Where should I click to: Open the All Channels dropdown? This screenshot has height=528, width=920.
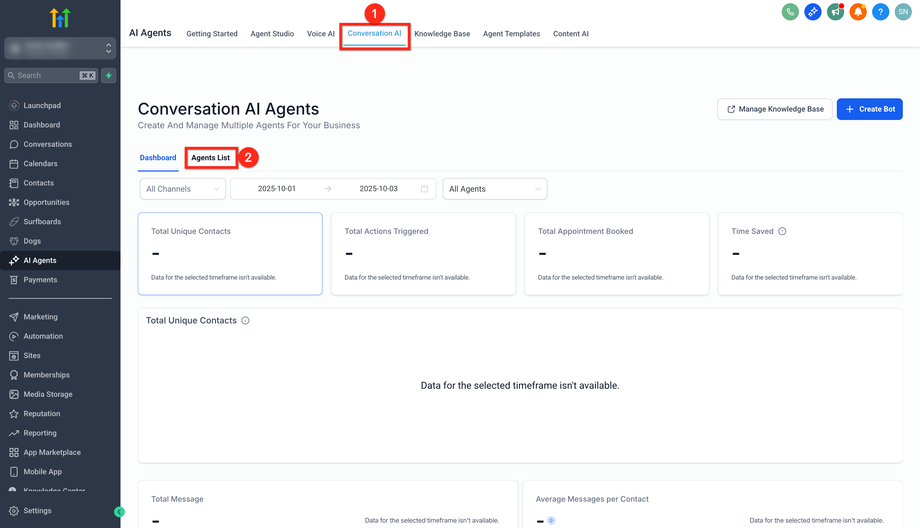pos(183,189)
